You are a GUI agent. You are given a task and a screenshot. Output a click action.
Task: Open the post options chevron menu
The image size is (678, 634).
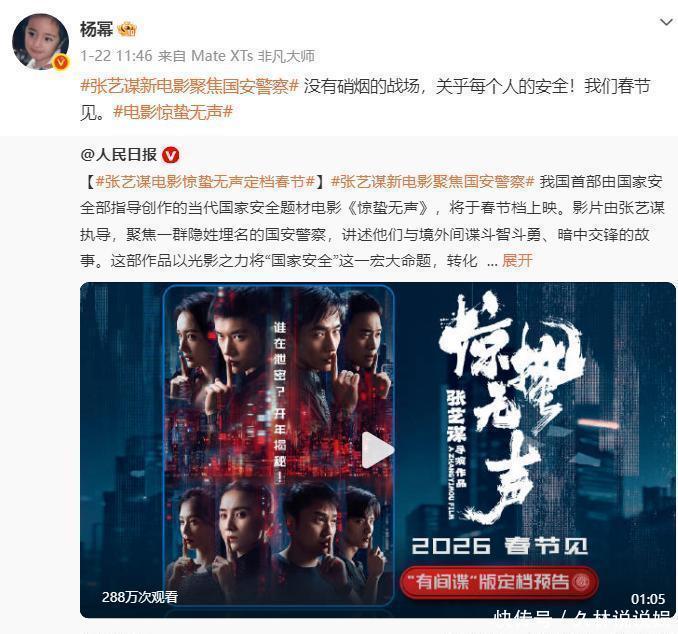666,22
